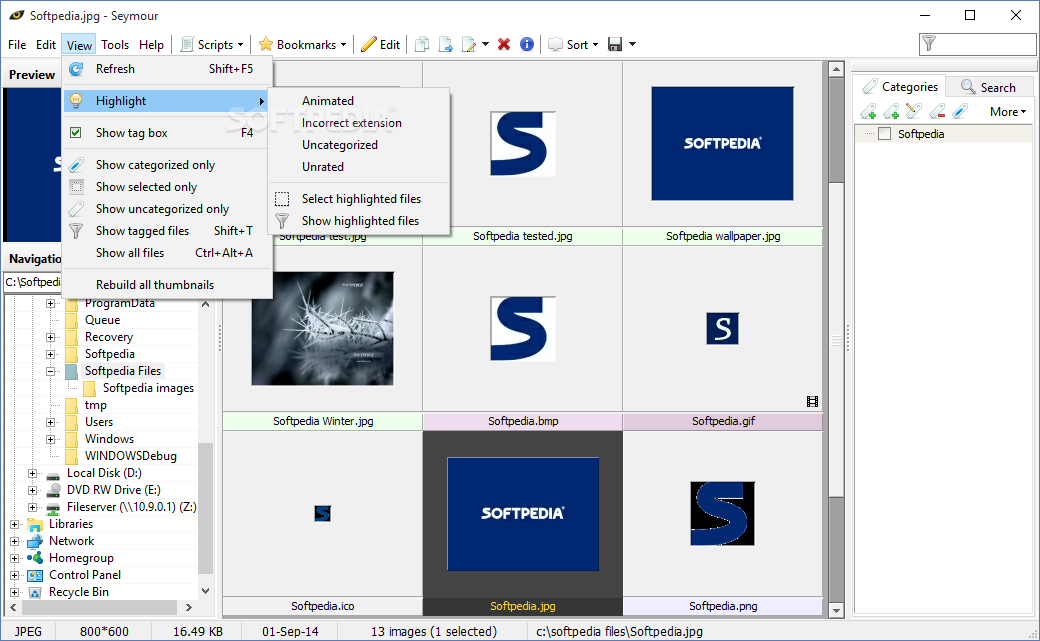Click the rename file icon with pencil
The width and height of the screenshot is (1040, 641).
pos(468,44)
